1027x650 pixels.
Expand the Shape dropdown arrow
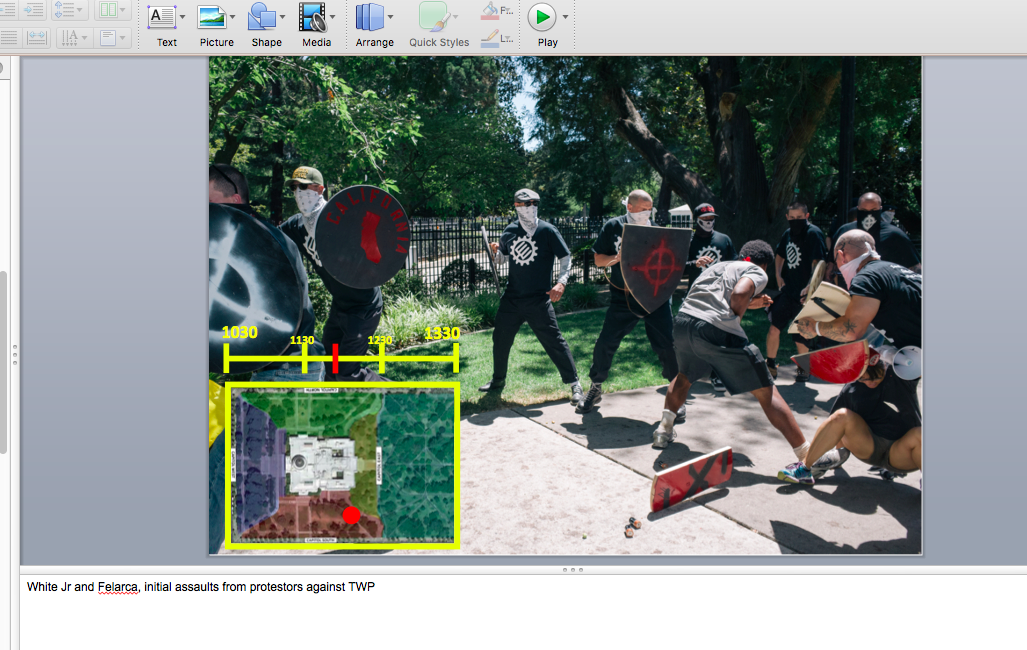pyautogui.click(x=282, y=17)
